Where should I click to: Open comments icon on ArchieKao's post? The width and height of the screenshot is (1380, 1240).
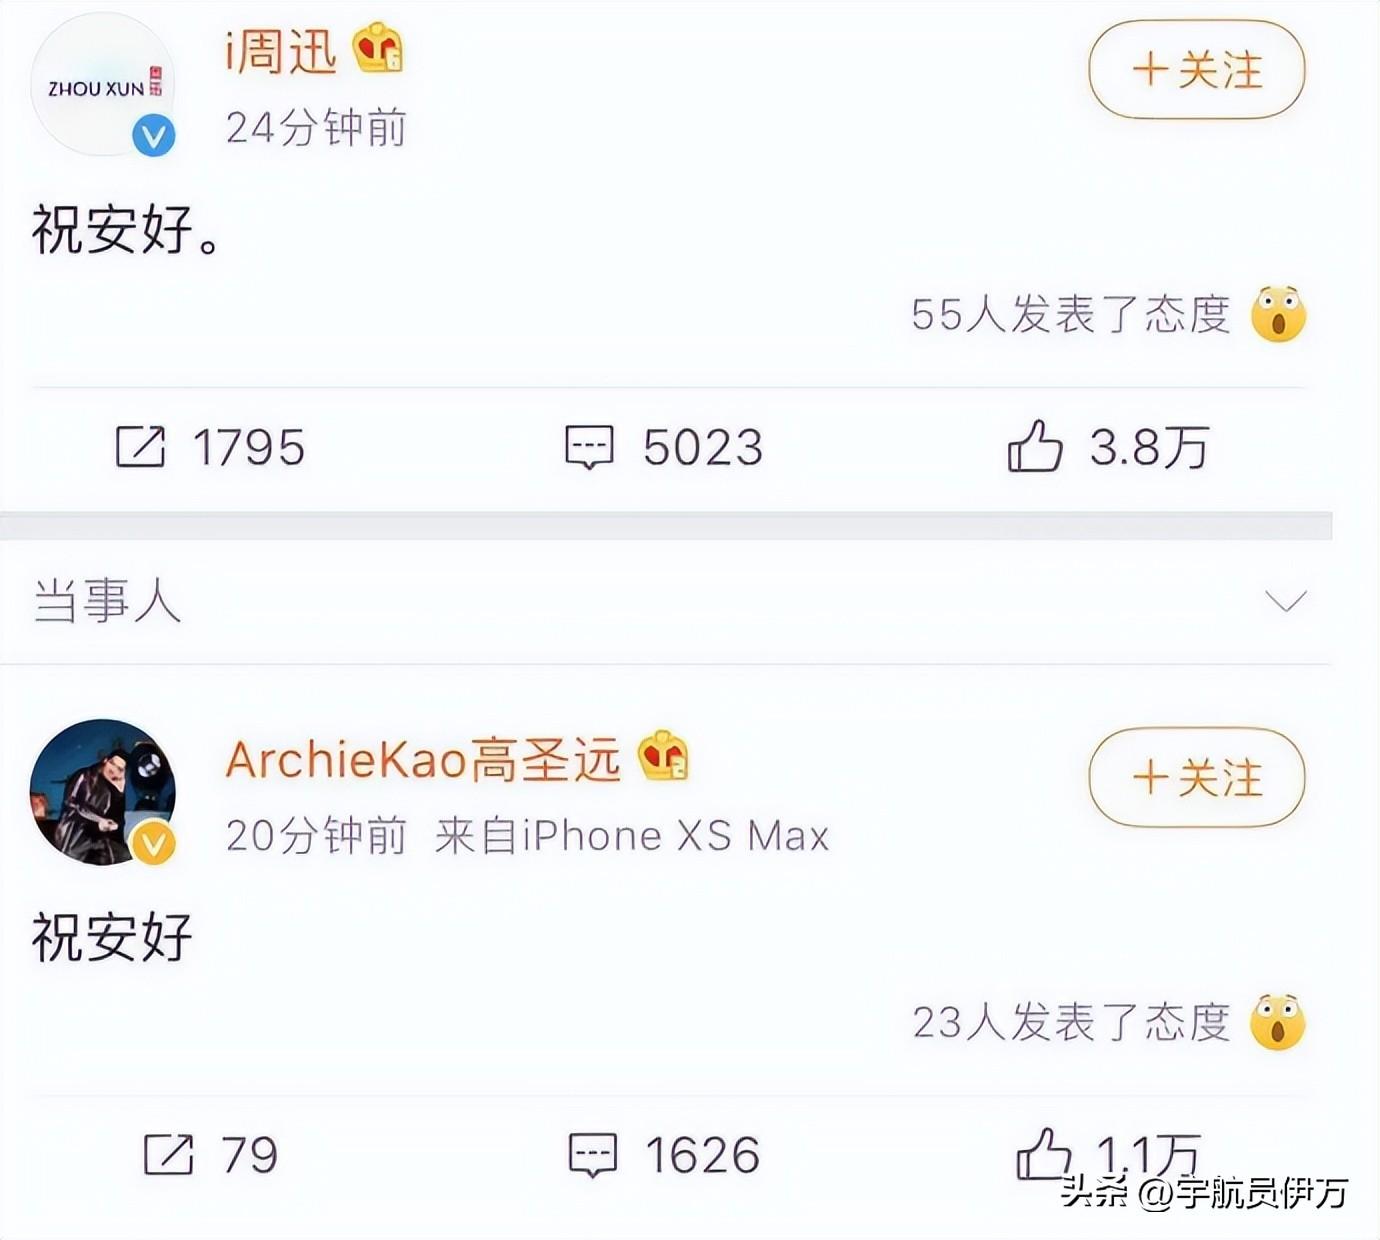593,1155
